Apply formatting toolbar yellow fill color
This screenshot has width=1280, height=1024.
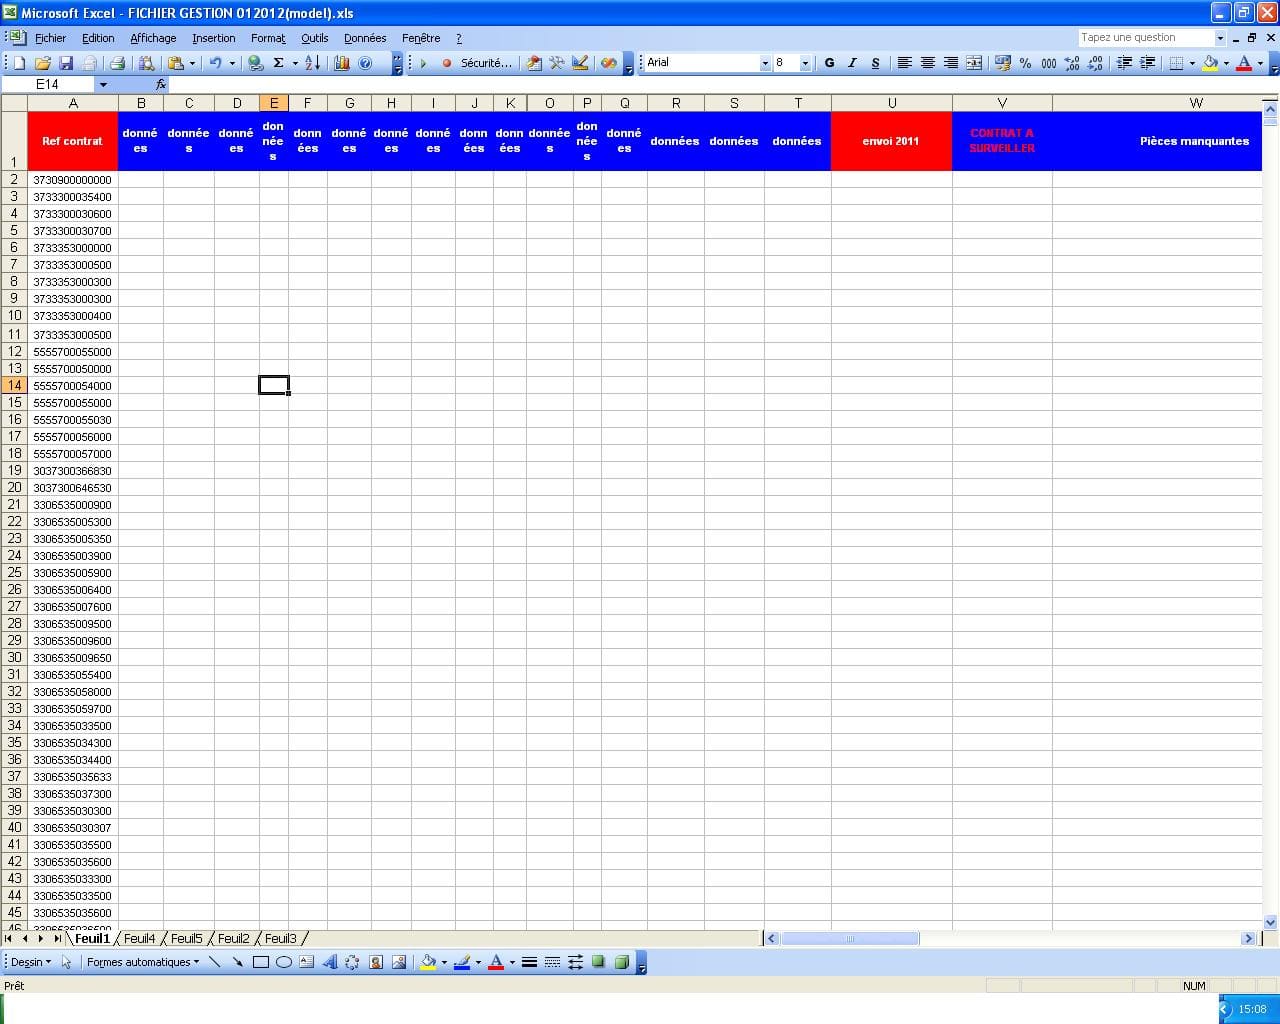click(1210, 63)
